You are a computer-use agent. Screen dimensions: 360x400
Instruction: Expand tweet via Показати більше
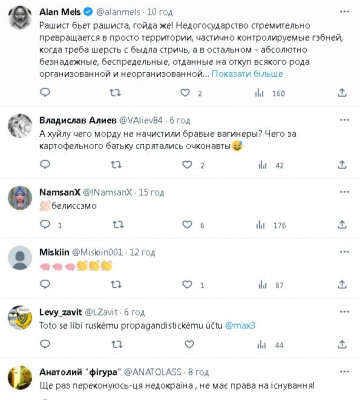[247, 74]
